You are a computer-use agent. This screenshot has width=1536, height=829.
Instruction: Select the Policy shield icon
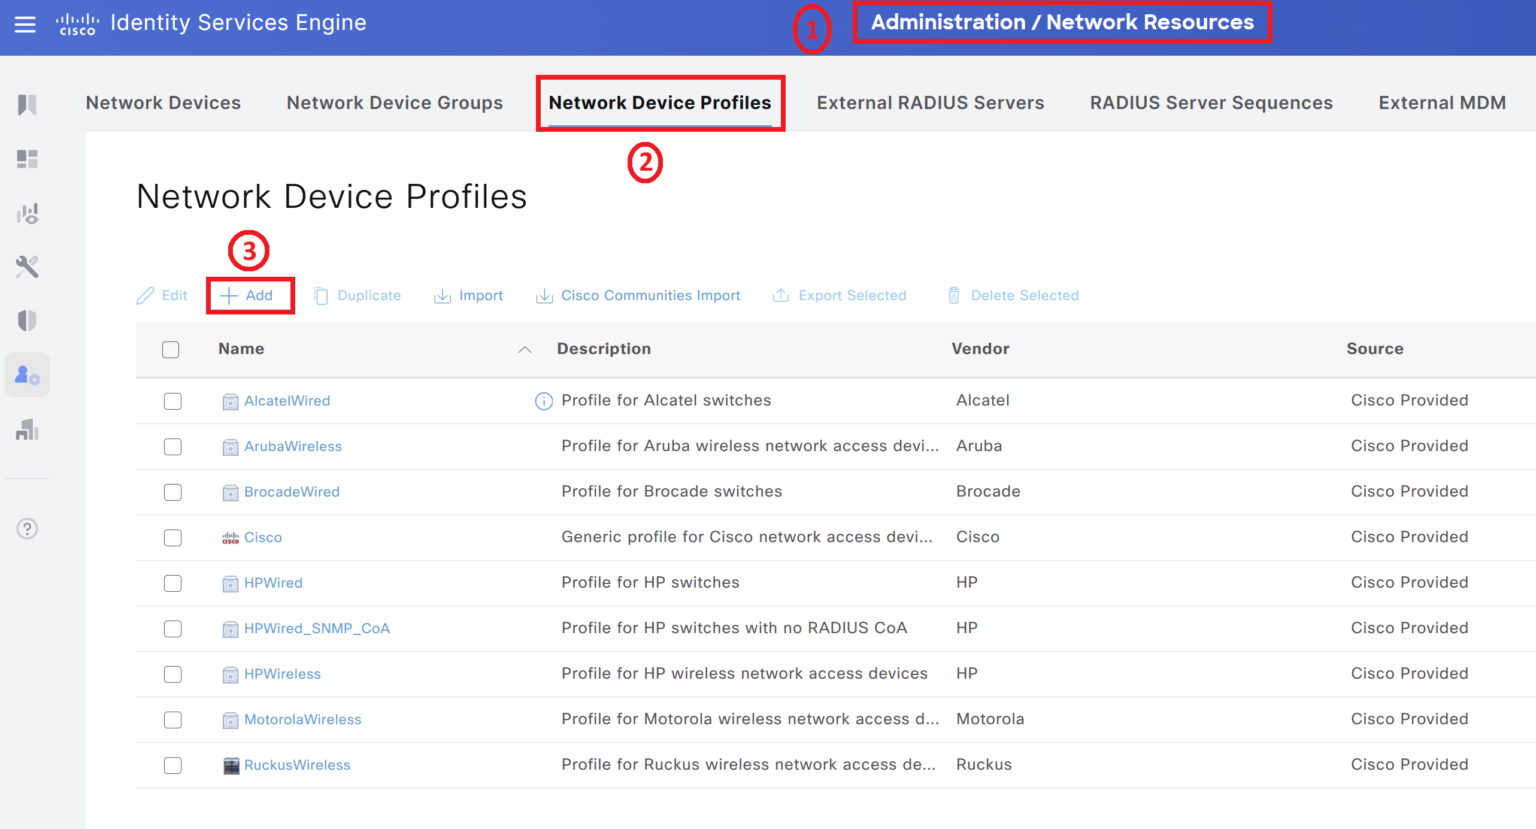click(27, 320)
